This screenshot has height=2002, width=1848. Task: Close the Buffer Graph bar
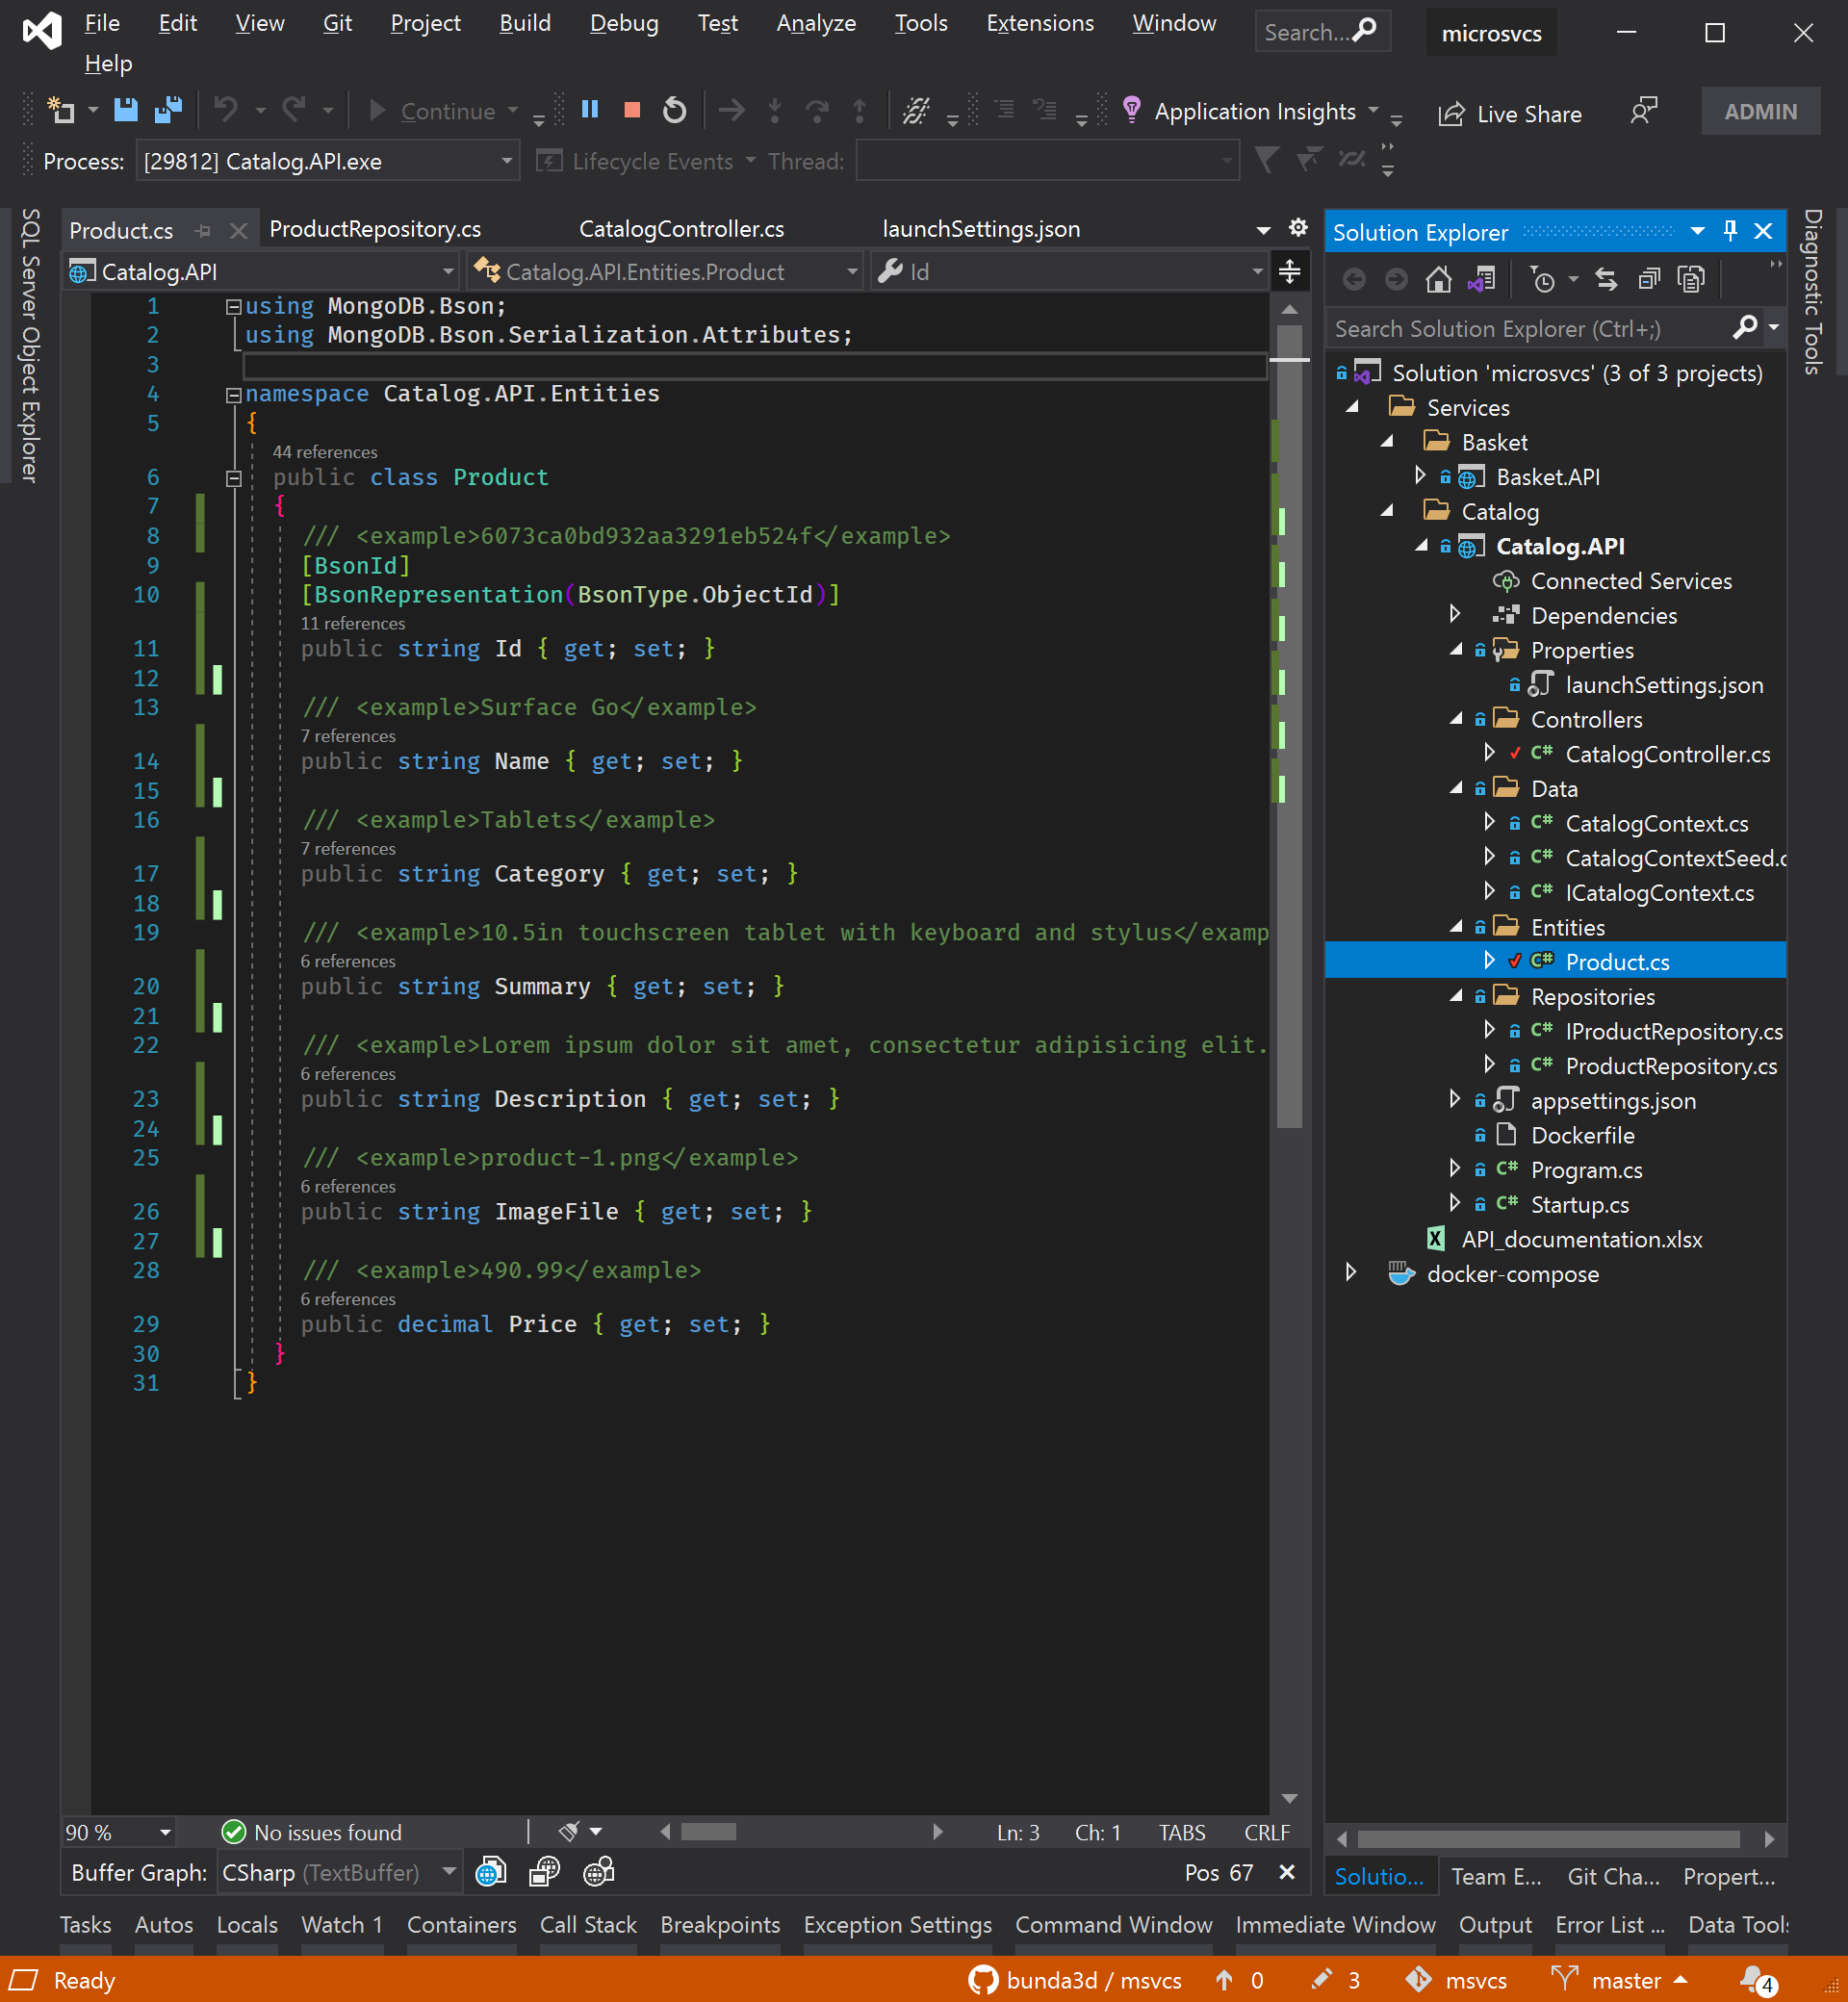(x=1287, y=1872)
